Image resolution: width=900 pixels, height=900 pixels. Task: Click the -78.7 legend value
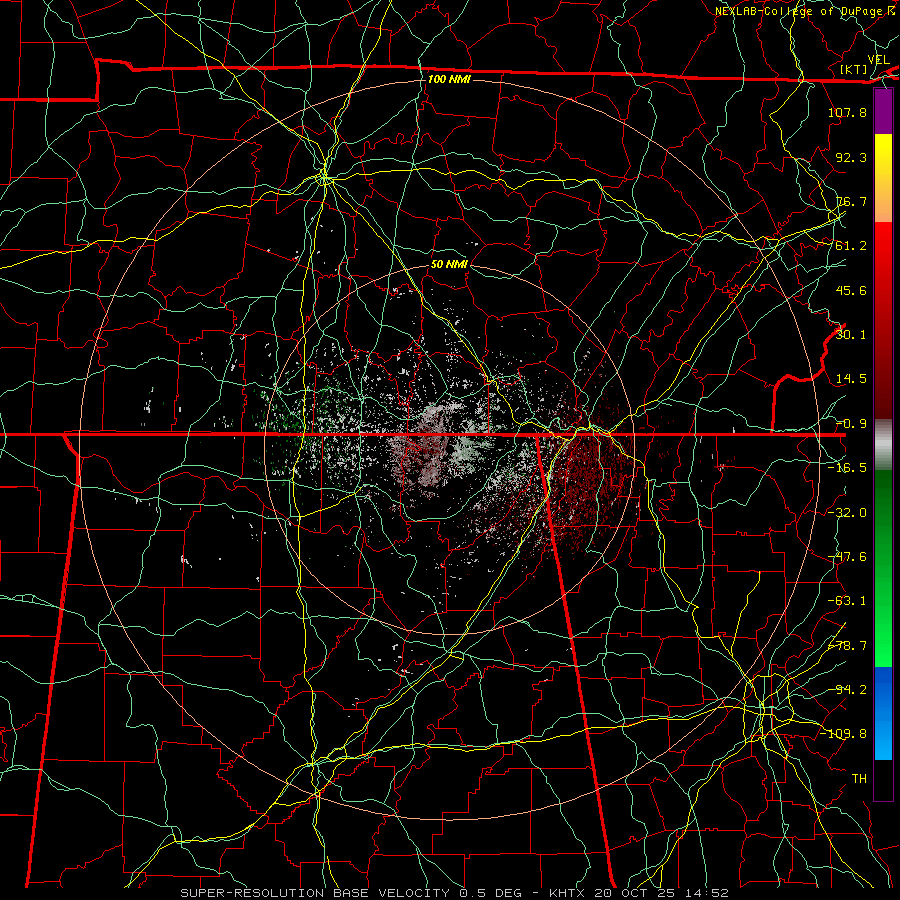pos(847,646)
